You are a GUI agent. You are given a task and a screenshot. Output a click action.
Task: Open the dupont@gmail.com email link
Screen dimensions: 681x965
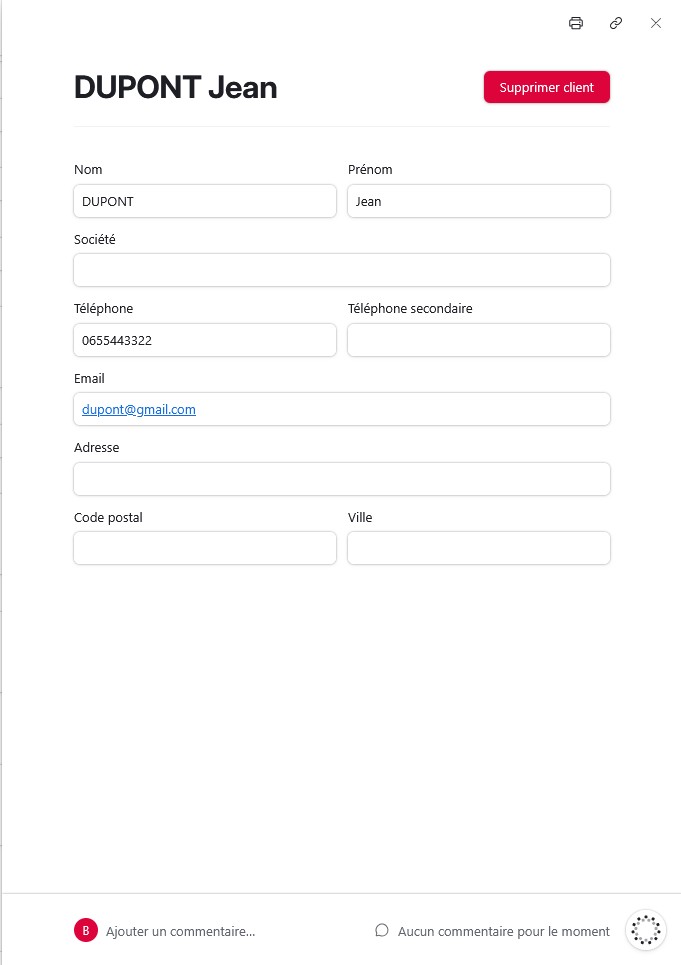pos(139,409)
